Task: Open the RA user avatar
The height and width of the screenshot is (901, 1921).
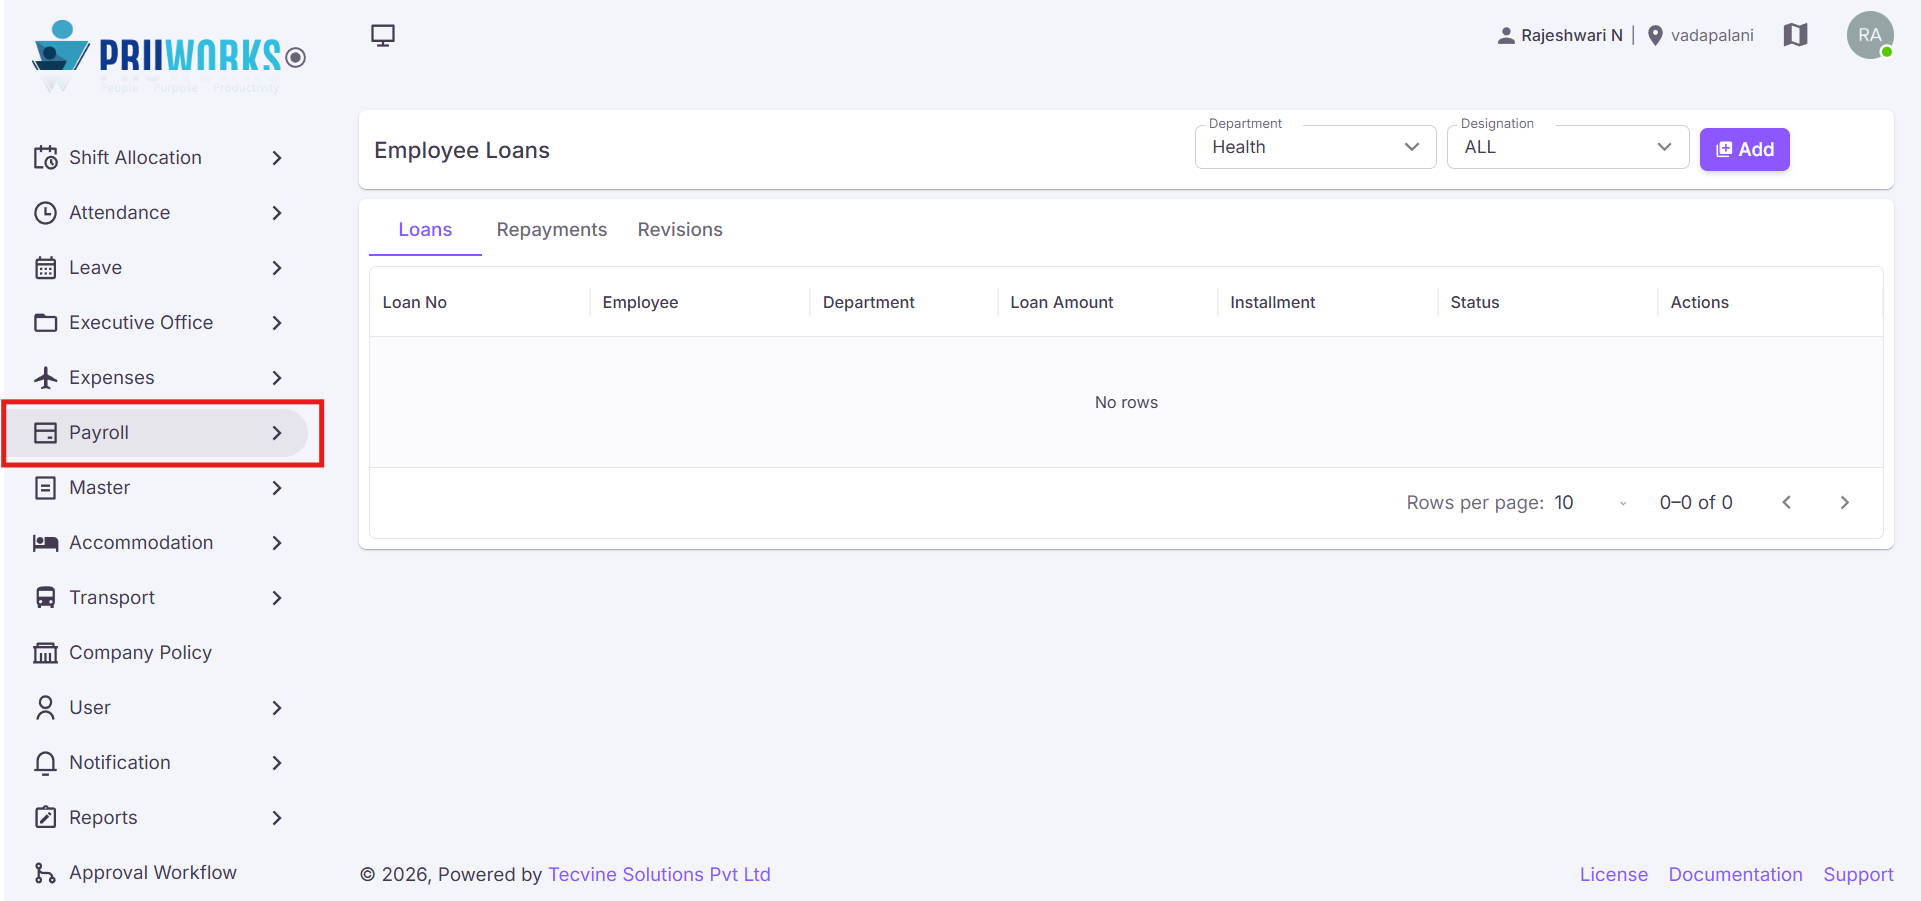Action: 1870,35
